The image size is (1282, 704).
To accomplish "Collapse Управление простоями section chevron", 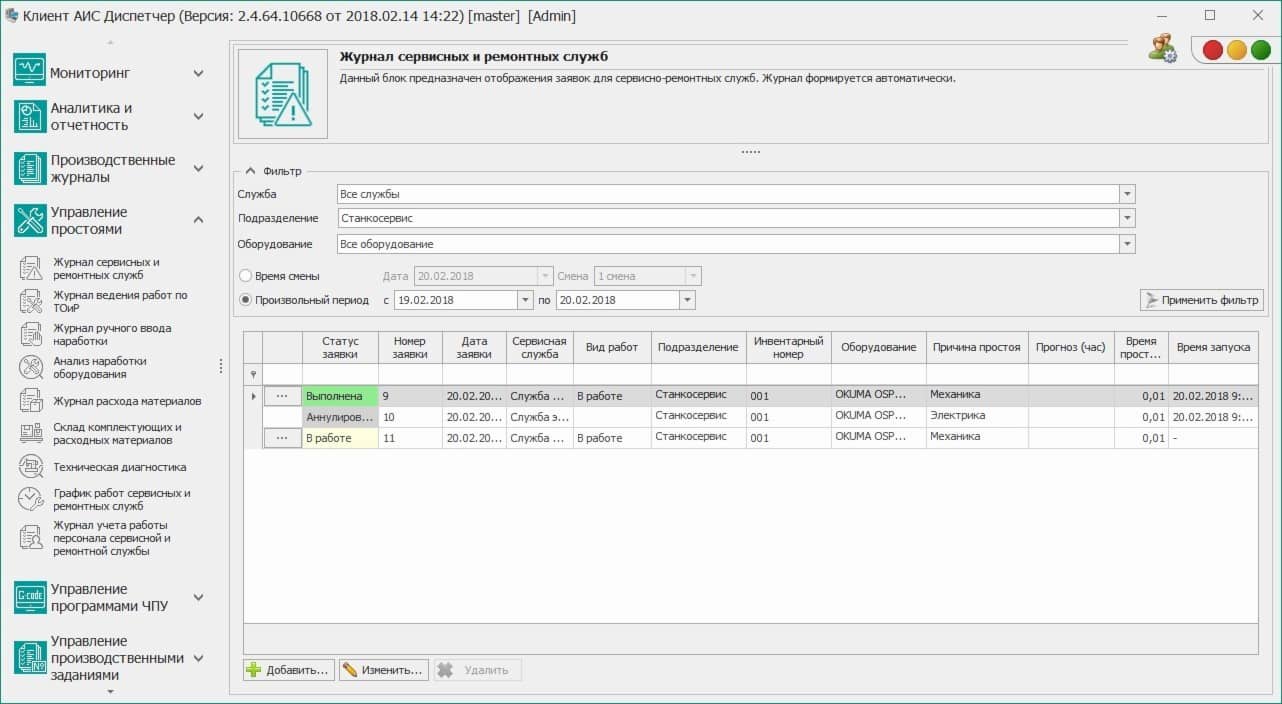I will (198, 220).
